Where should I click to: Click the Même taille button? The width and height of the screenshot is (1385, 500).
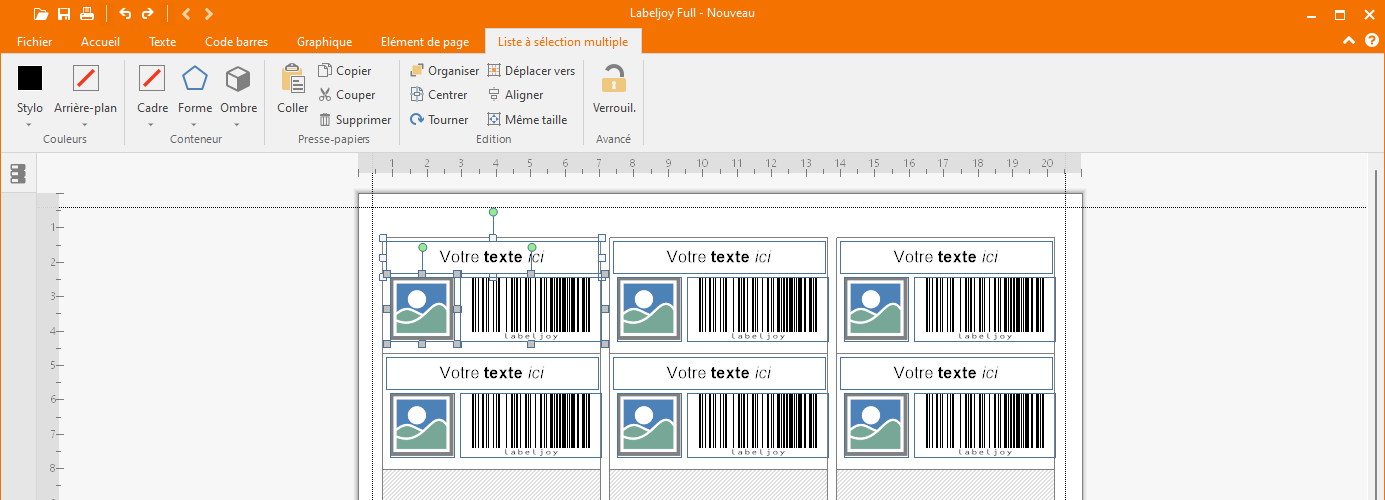[527, 119]
